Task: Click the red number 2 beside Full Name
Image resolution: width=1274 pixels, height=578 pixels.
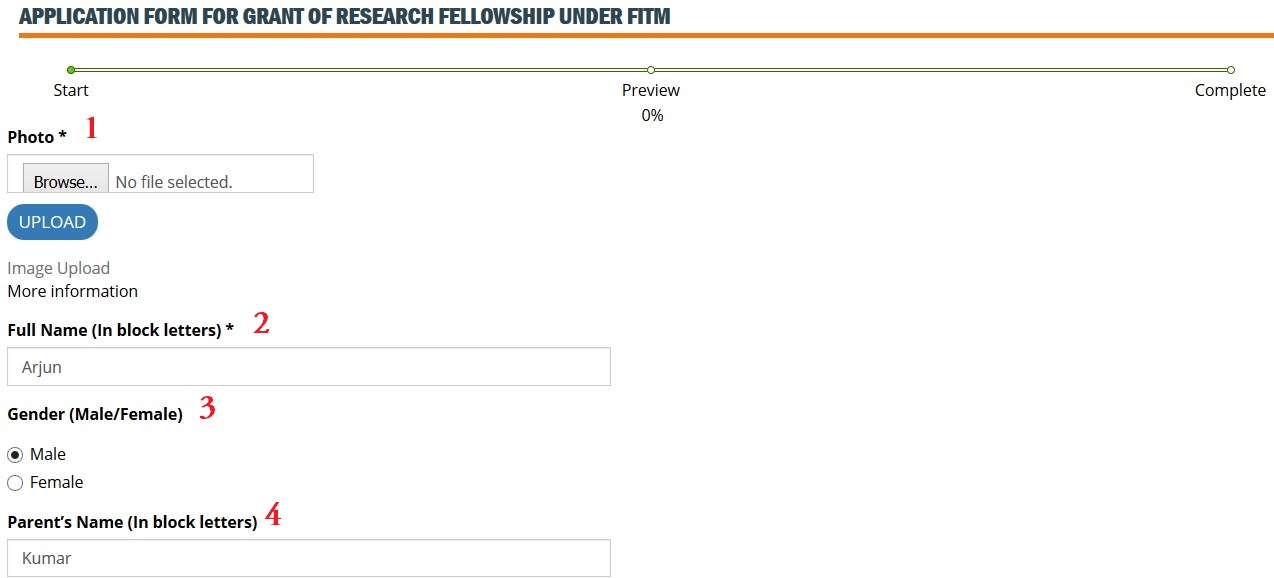Action: 261,323
